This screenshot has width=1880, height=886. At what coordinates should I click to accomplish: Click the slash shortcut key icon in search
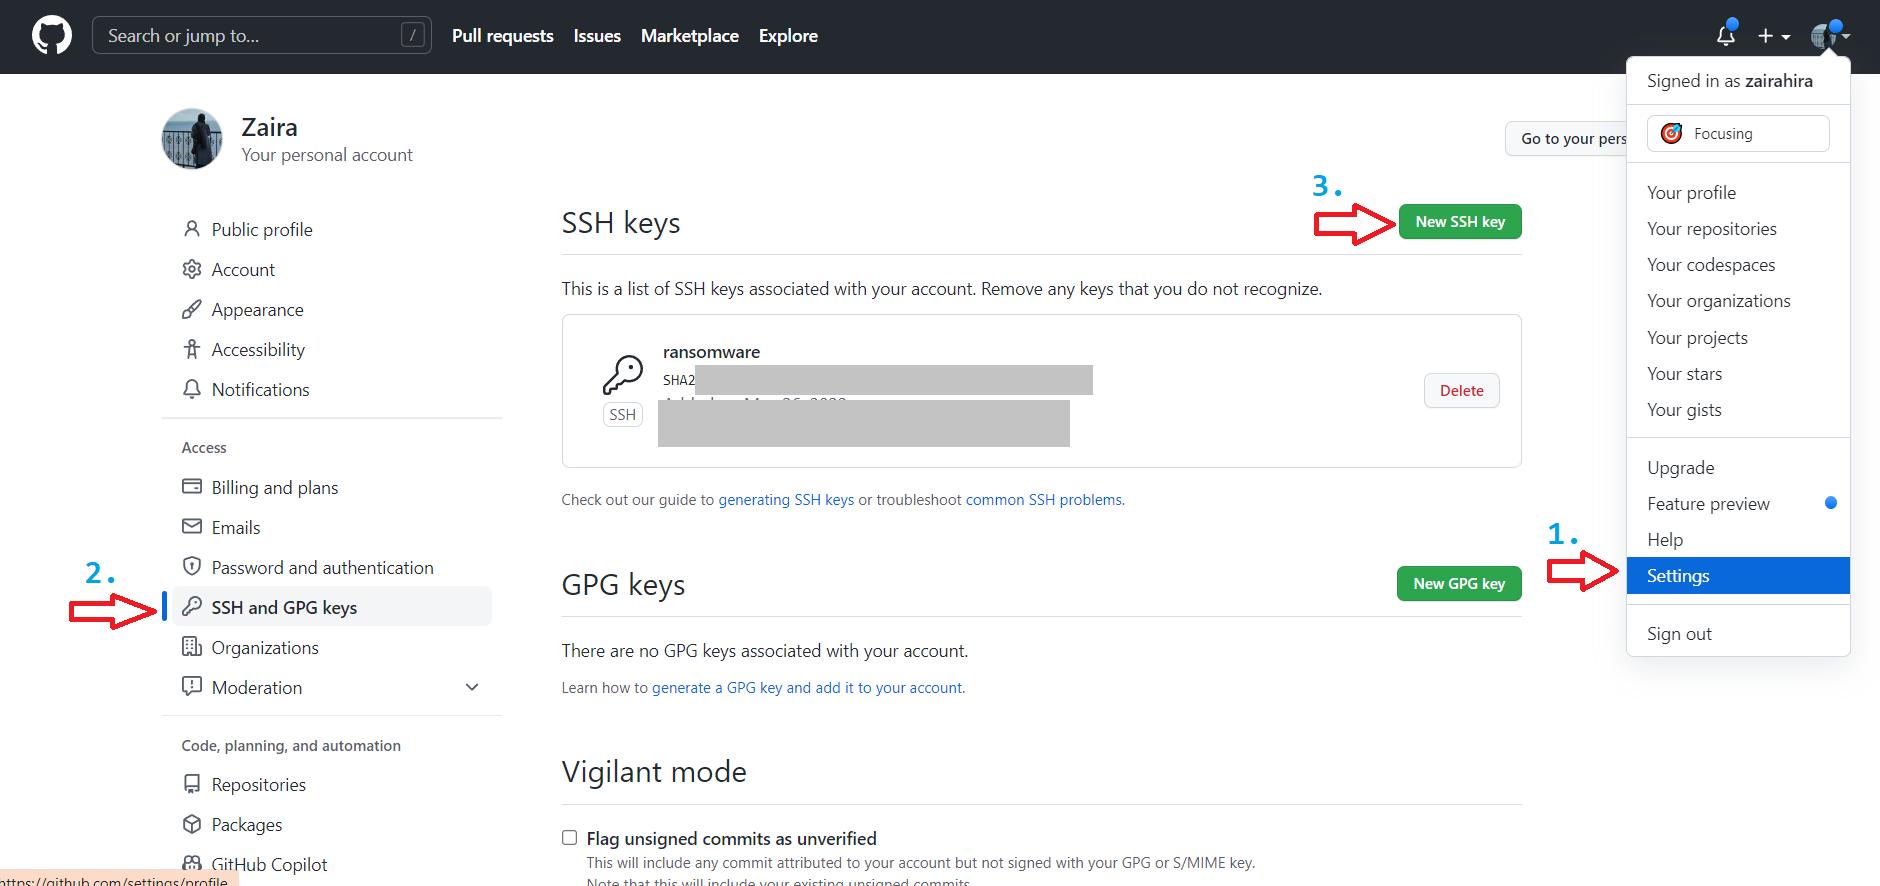pos(412,36)
